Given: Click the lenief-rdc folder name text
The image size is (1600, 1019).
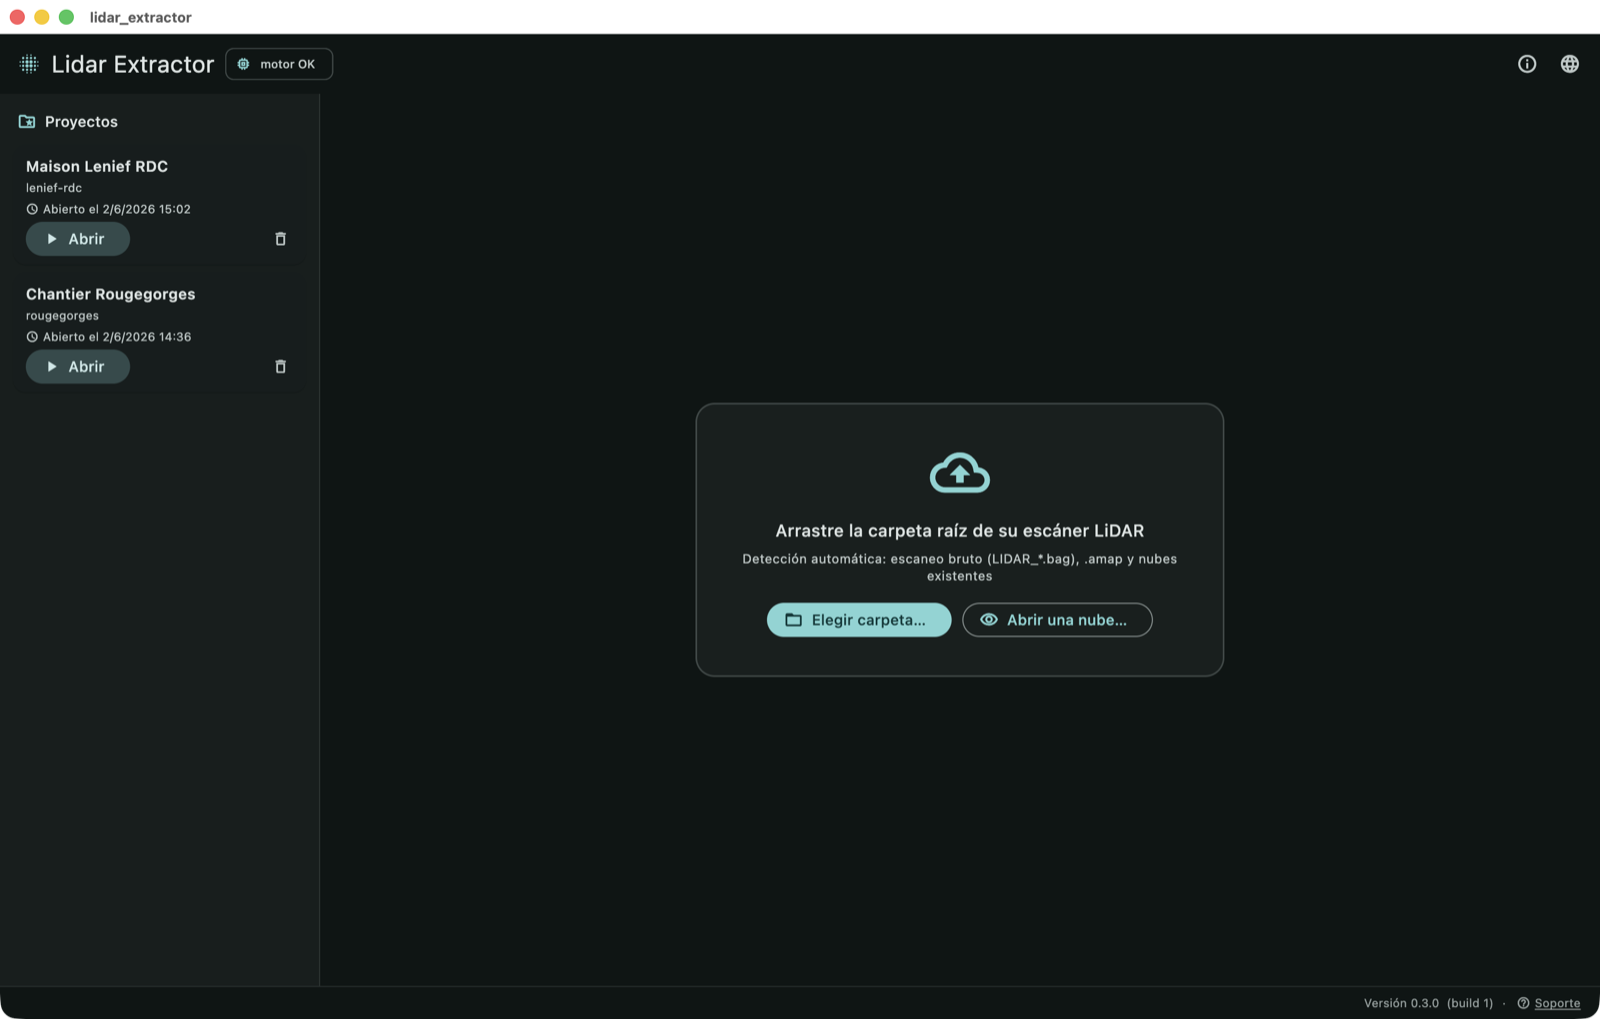Looking at the screenshot, I should click(54, 188).
